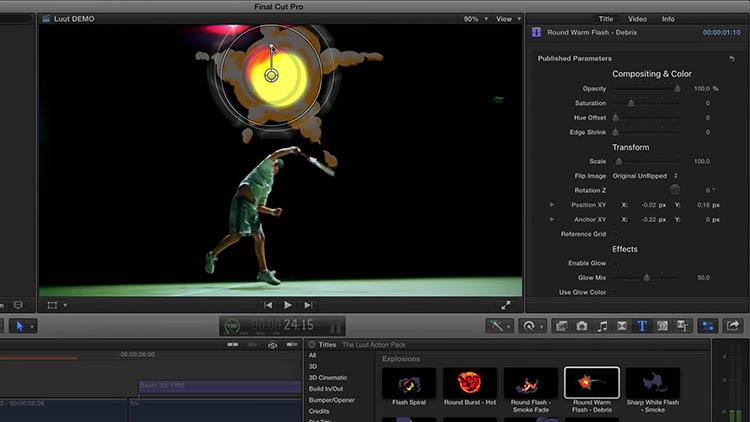Select Round Burst - Hot title thumbnail
This screenshot has height=422, width=750.
469,388
